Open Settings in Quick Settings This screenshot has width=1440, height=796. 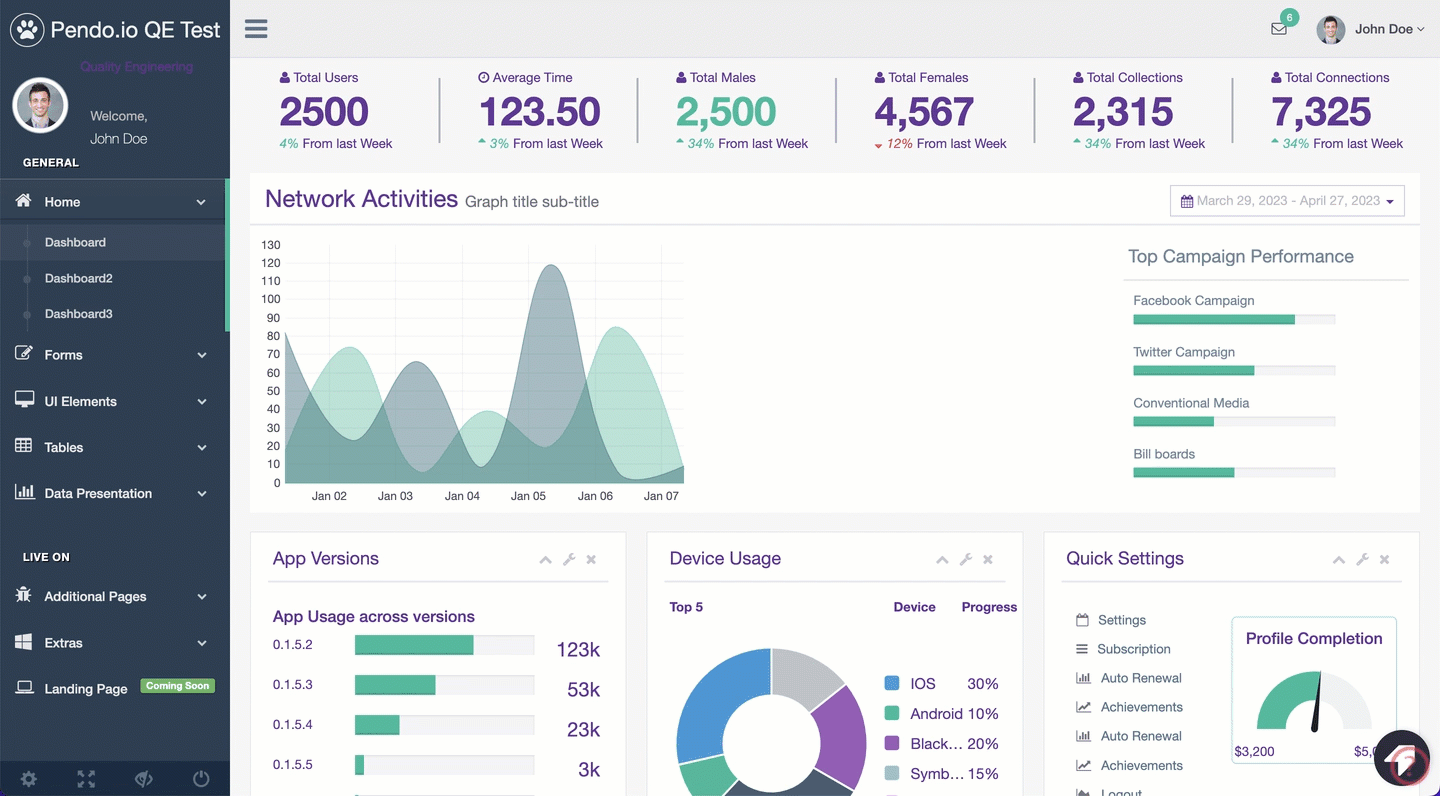[1122, 620]
